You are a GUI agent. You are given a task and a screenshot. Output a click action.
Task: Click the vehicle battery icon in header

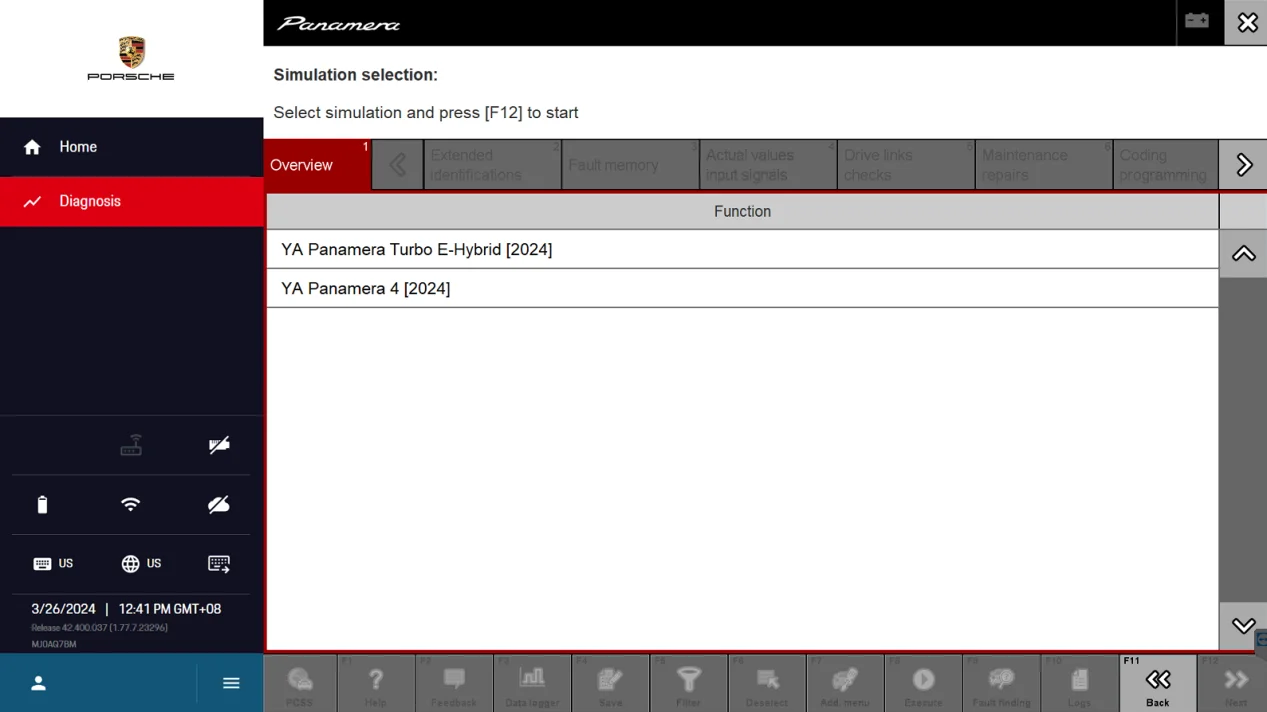pos(1197,21)
